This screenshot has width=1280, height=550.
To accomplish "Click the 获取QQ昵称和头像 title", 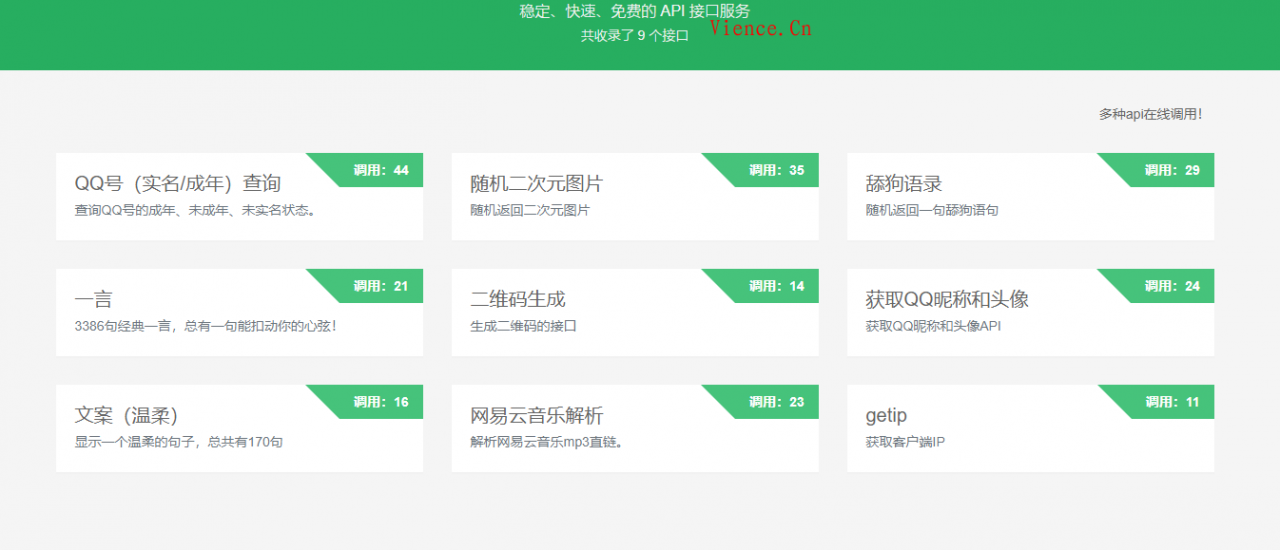I will [946, 299].
